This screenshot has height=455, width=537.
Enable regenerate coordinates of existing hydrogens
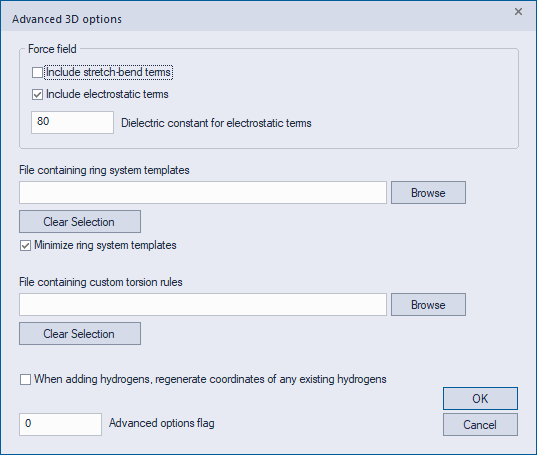pyautogui.click(x=25, y=379)
